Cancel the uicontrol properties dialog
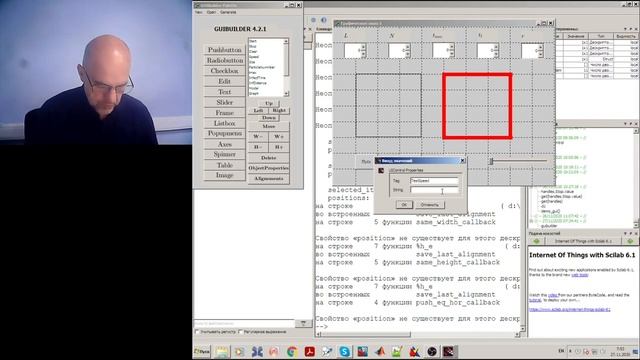This screenshot has height=360, width=640. pyautogui.click(x=429, y=204)
